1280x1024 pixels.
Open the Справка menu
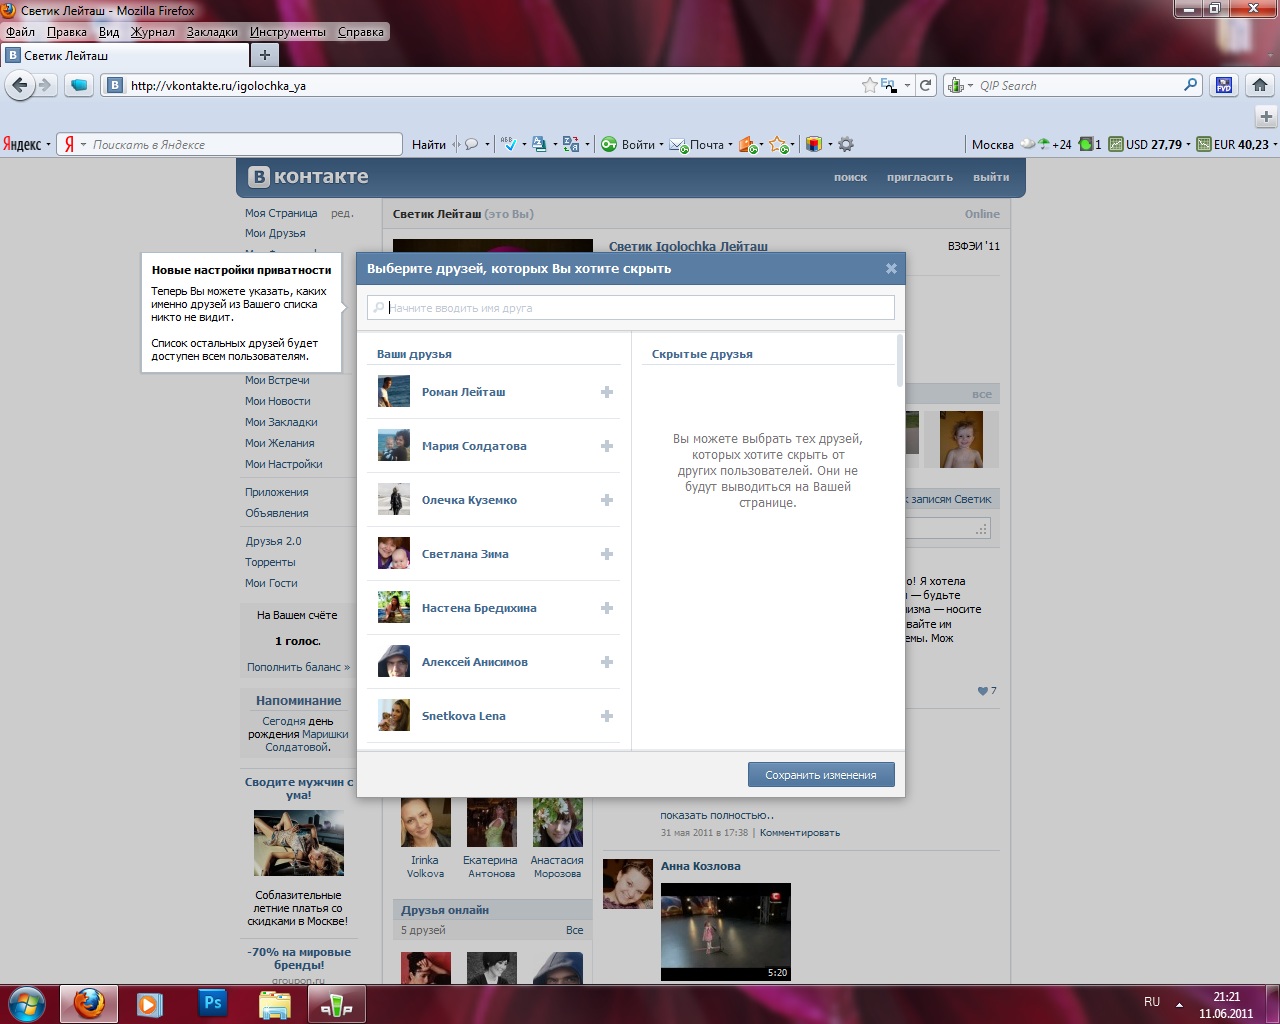(361, 32)
